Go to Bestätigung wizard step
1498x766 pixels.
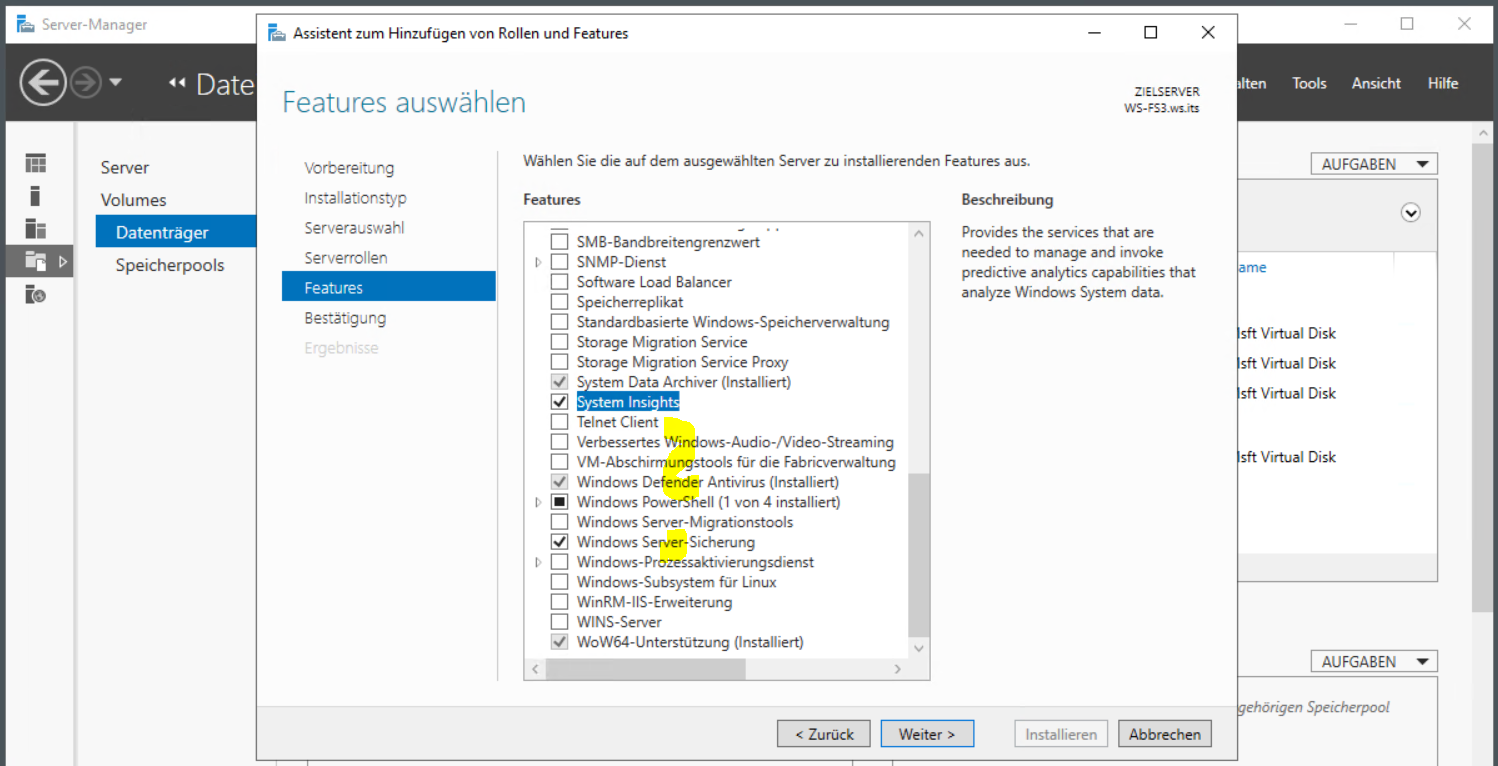(x=345, y=318)
